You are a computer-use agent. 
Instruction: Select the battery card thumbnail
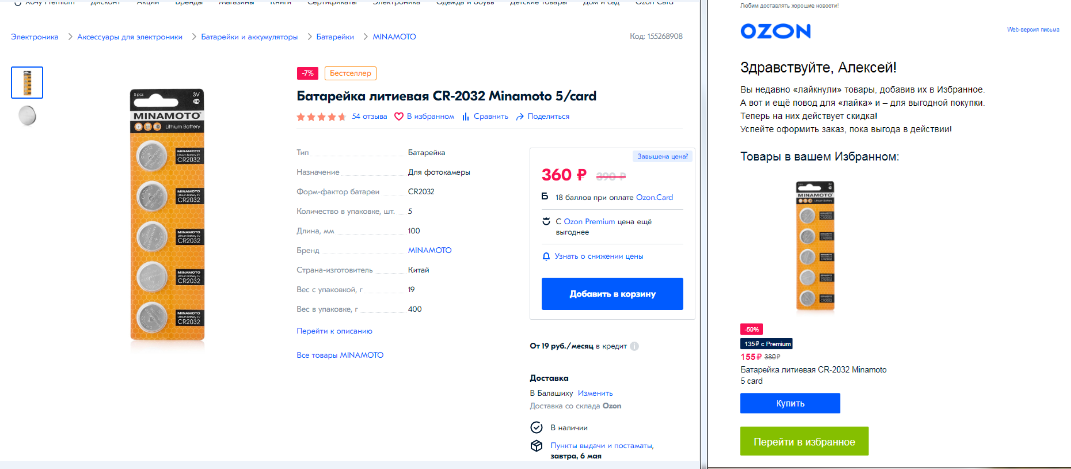27,83
